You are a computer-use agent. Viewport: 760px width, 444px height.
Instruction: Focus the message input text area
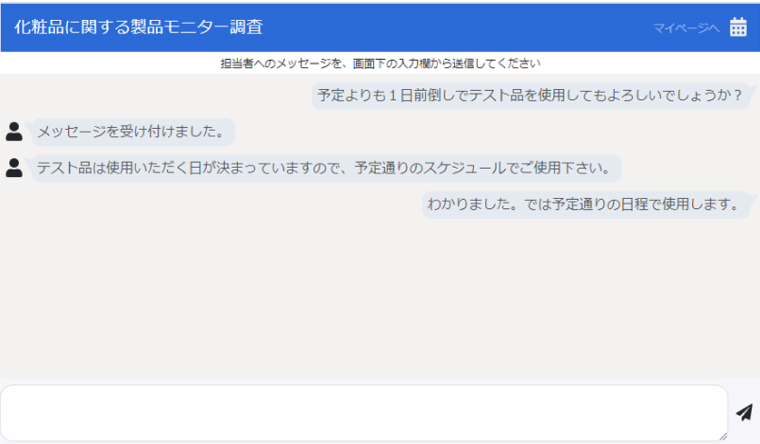364,413
